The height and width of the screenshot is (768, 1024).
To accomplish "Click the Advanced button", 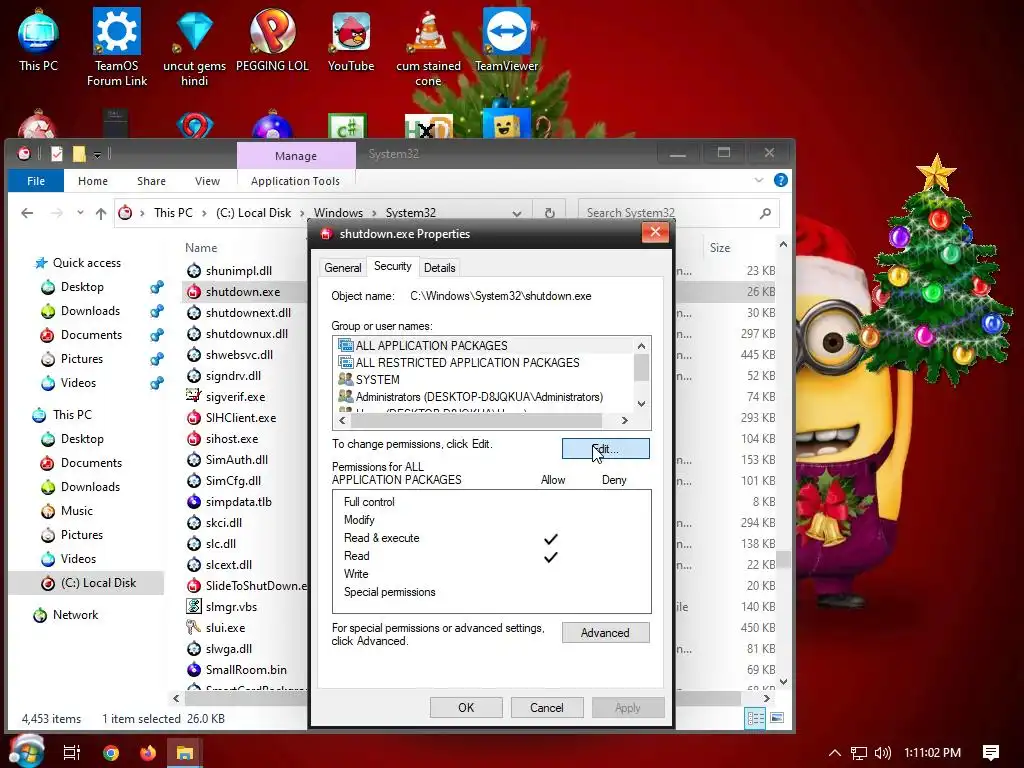I will pos(605,633).
